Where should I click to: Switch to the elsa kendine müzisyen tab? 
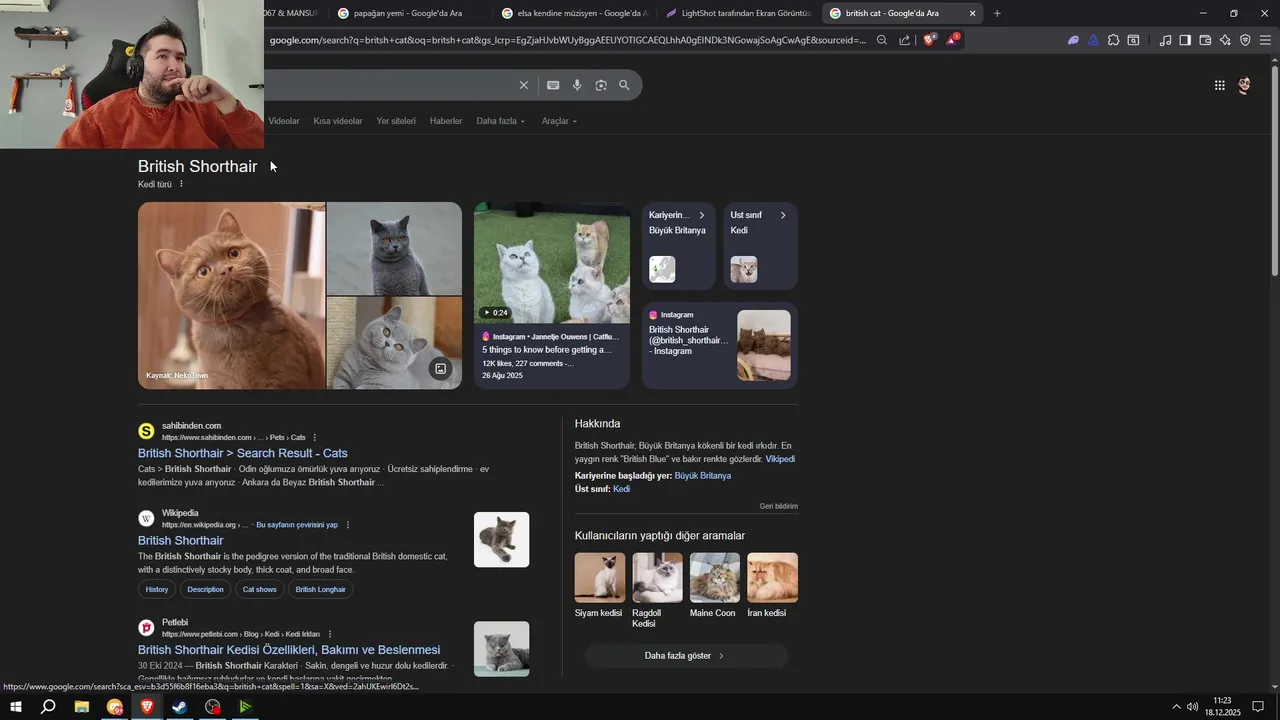point(574,13)
